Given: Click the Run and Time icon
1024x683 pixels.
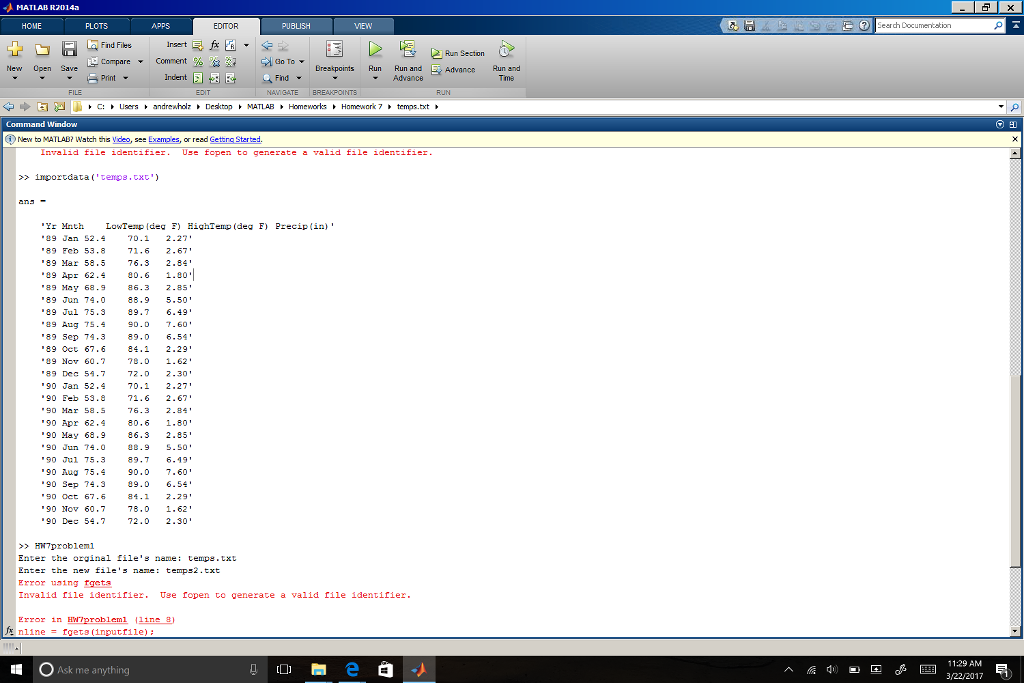Looking at the screenshot, I should point(506,49).
